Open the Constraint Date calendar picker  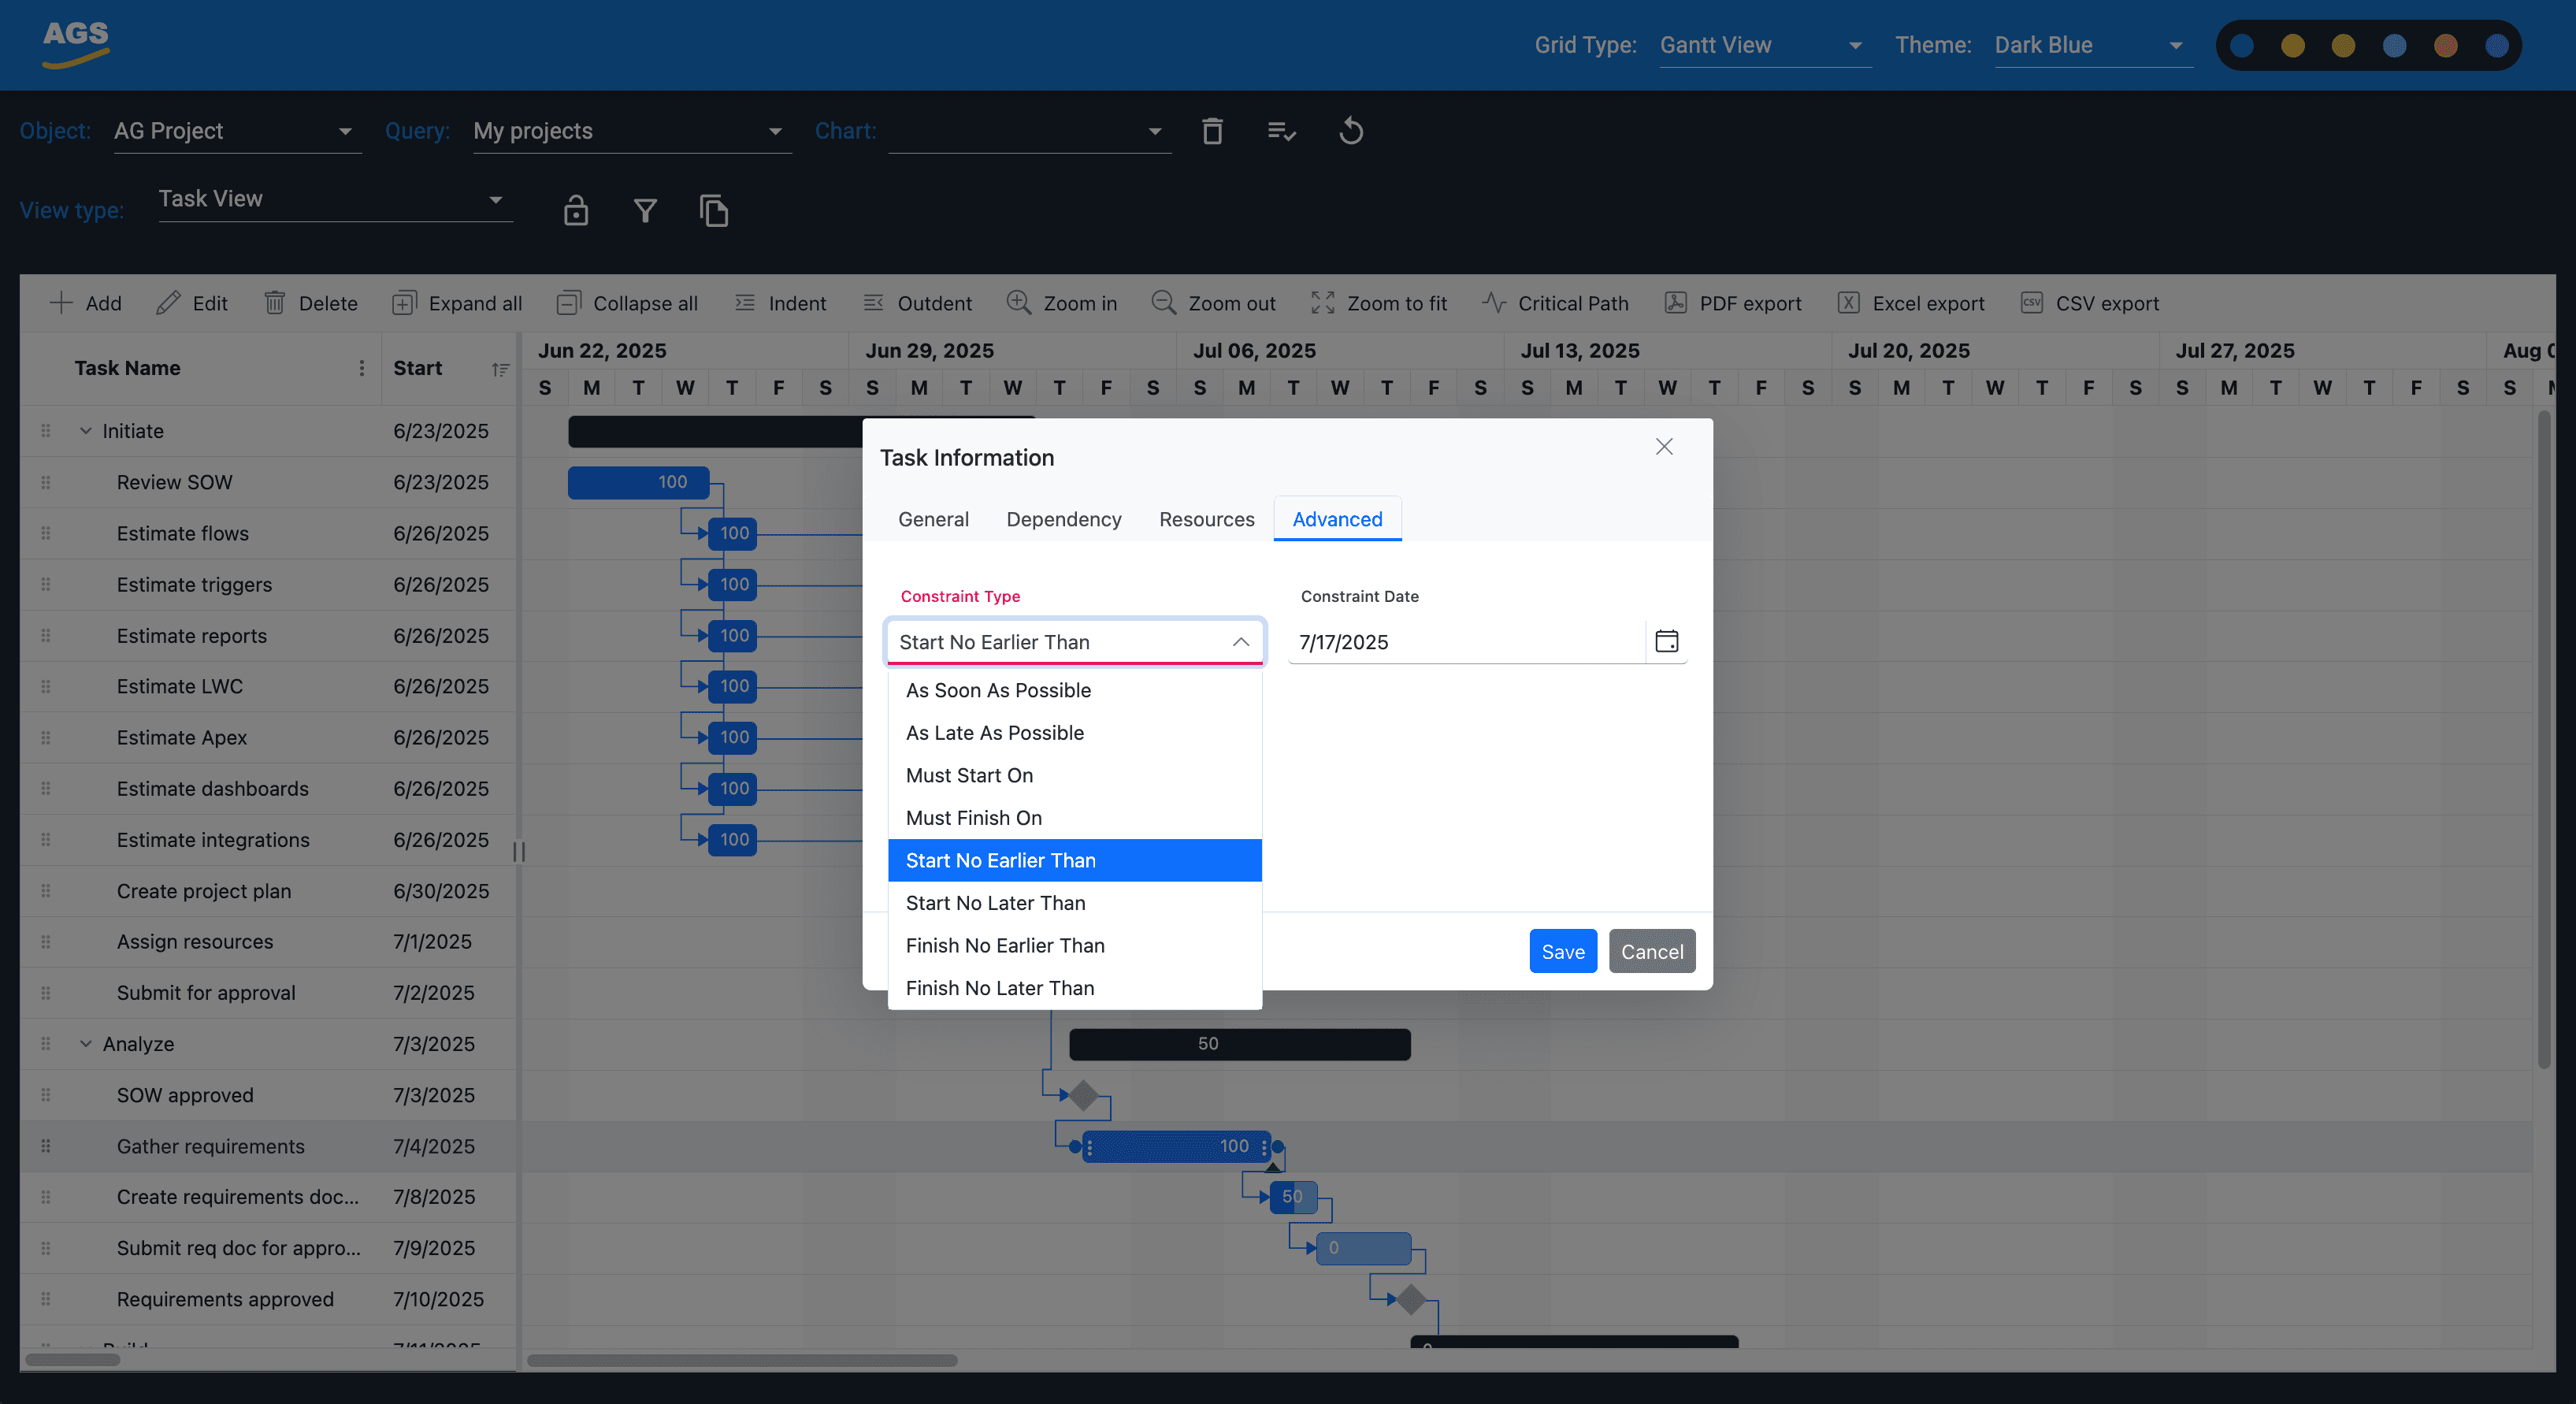tap(1666, 641)
